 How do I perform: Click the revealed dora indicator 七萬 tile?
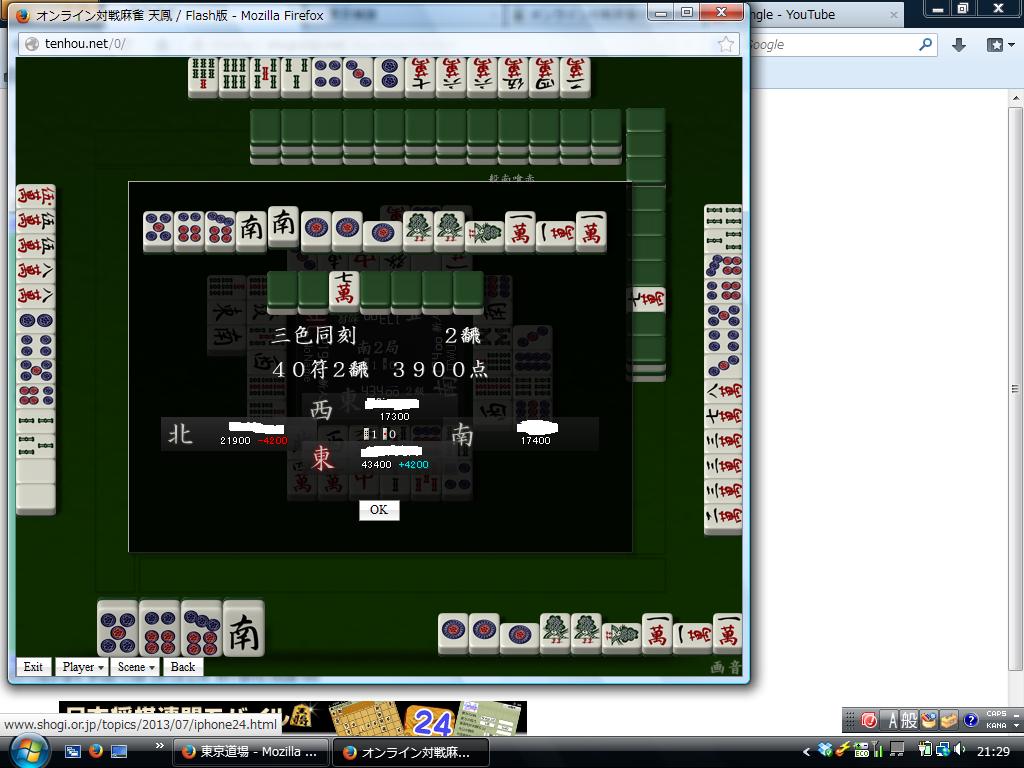(x=344, y=291)
